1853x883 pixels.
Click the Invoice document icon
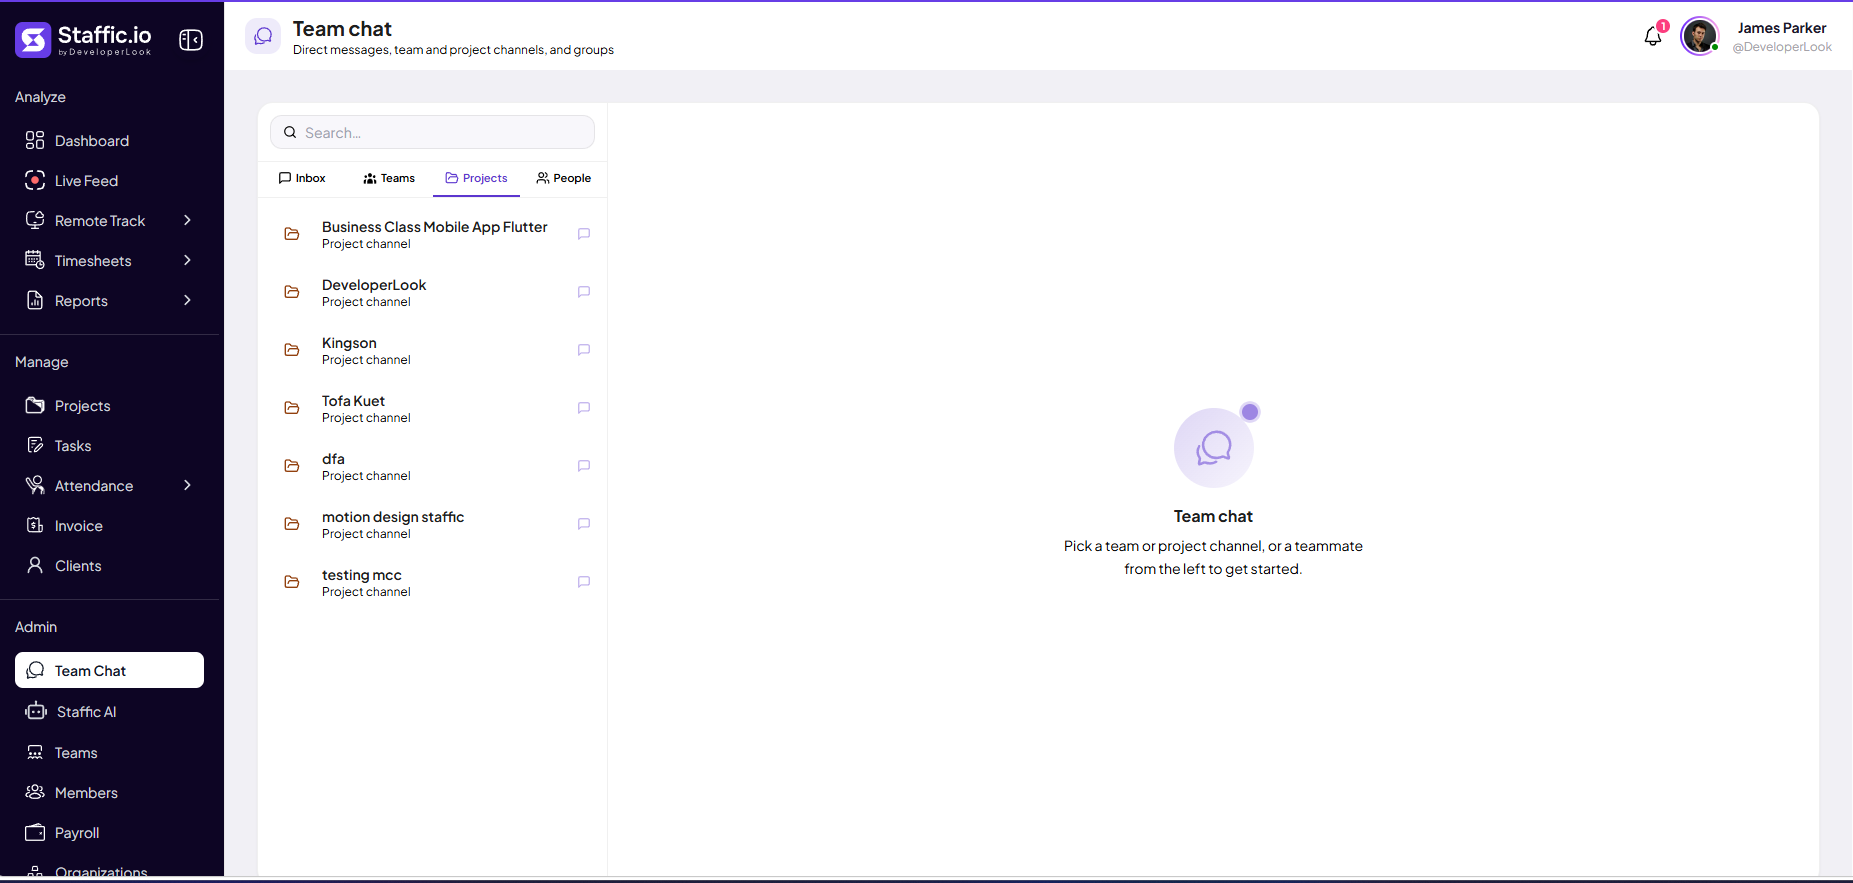(35, 525)
